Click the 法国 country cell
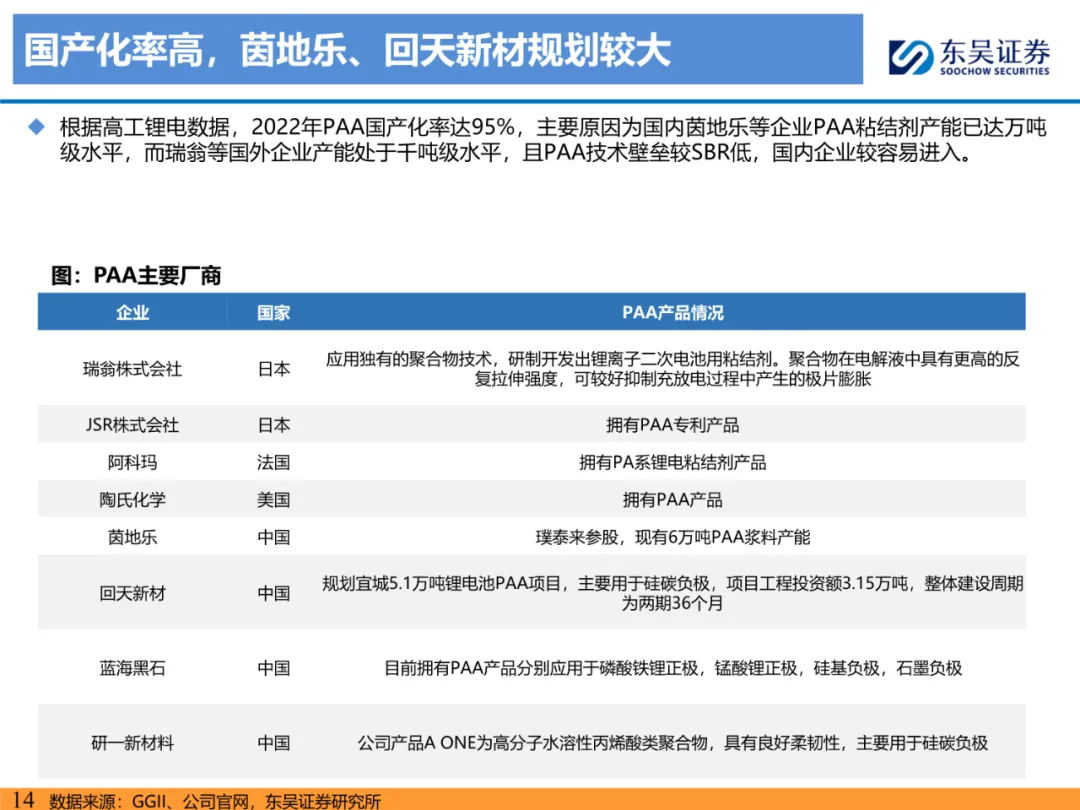The width and height of the screenshot is (1080, 810). (273, 462)
